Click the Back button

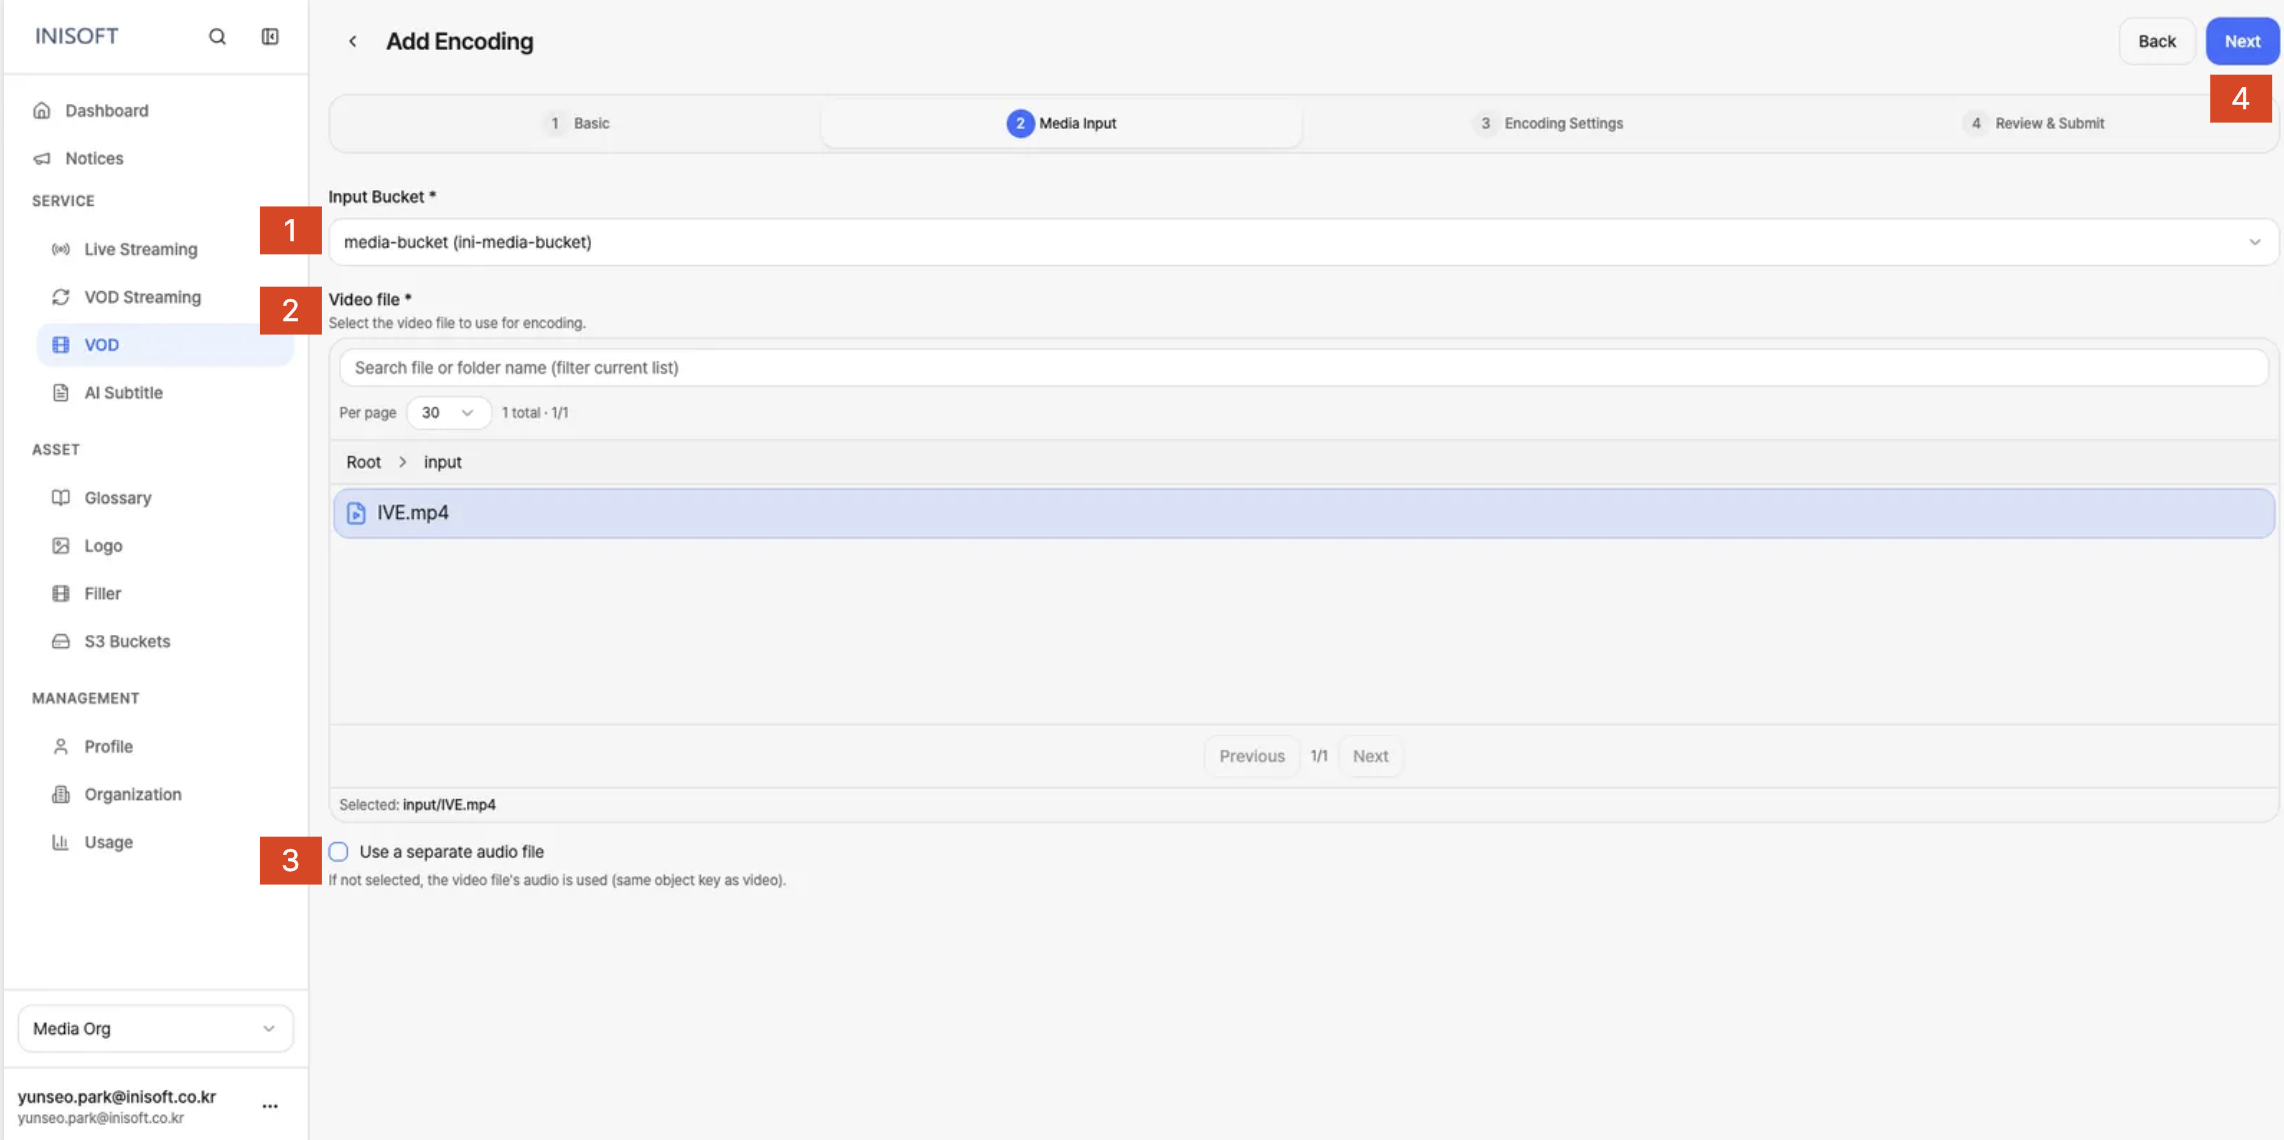2157,42
